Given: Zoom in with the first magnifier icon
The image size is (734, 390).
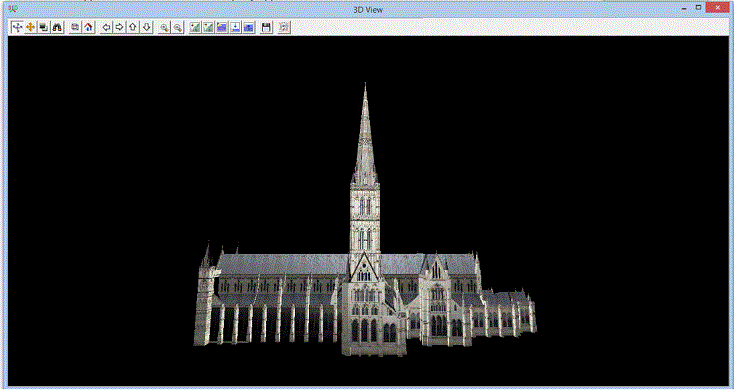Looking at the screenshot, I should [x=164, y=27].
